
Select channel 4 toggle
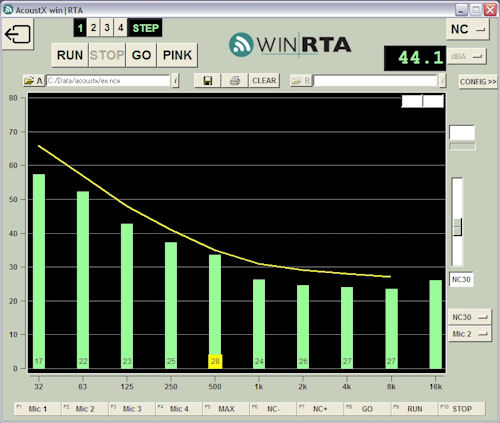click(x=120, y=28)
